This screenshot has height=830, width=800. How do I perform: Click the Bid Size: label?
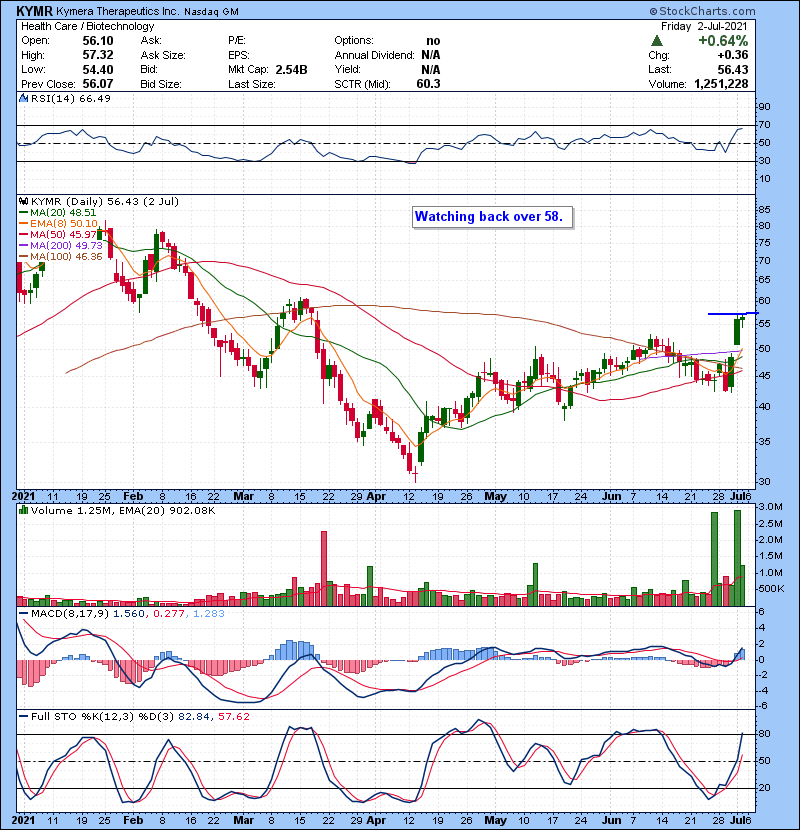161,84
